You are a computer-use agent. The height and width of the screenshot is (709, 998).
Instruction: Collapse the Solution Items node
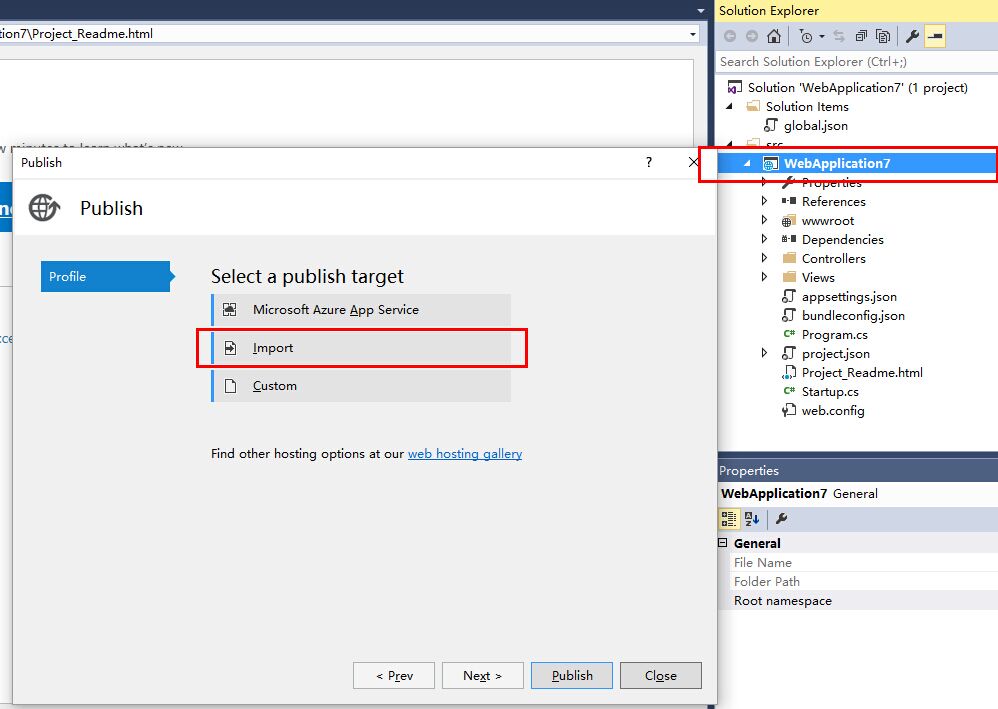729,106
